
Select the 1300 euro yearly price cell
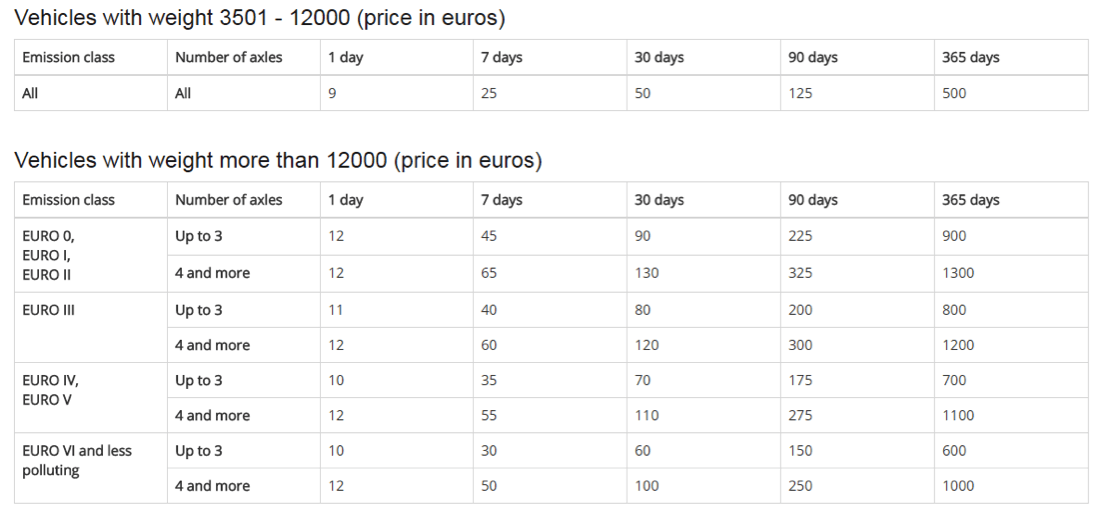(x=958, y=273)
